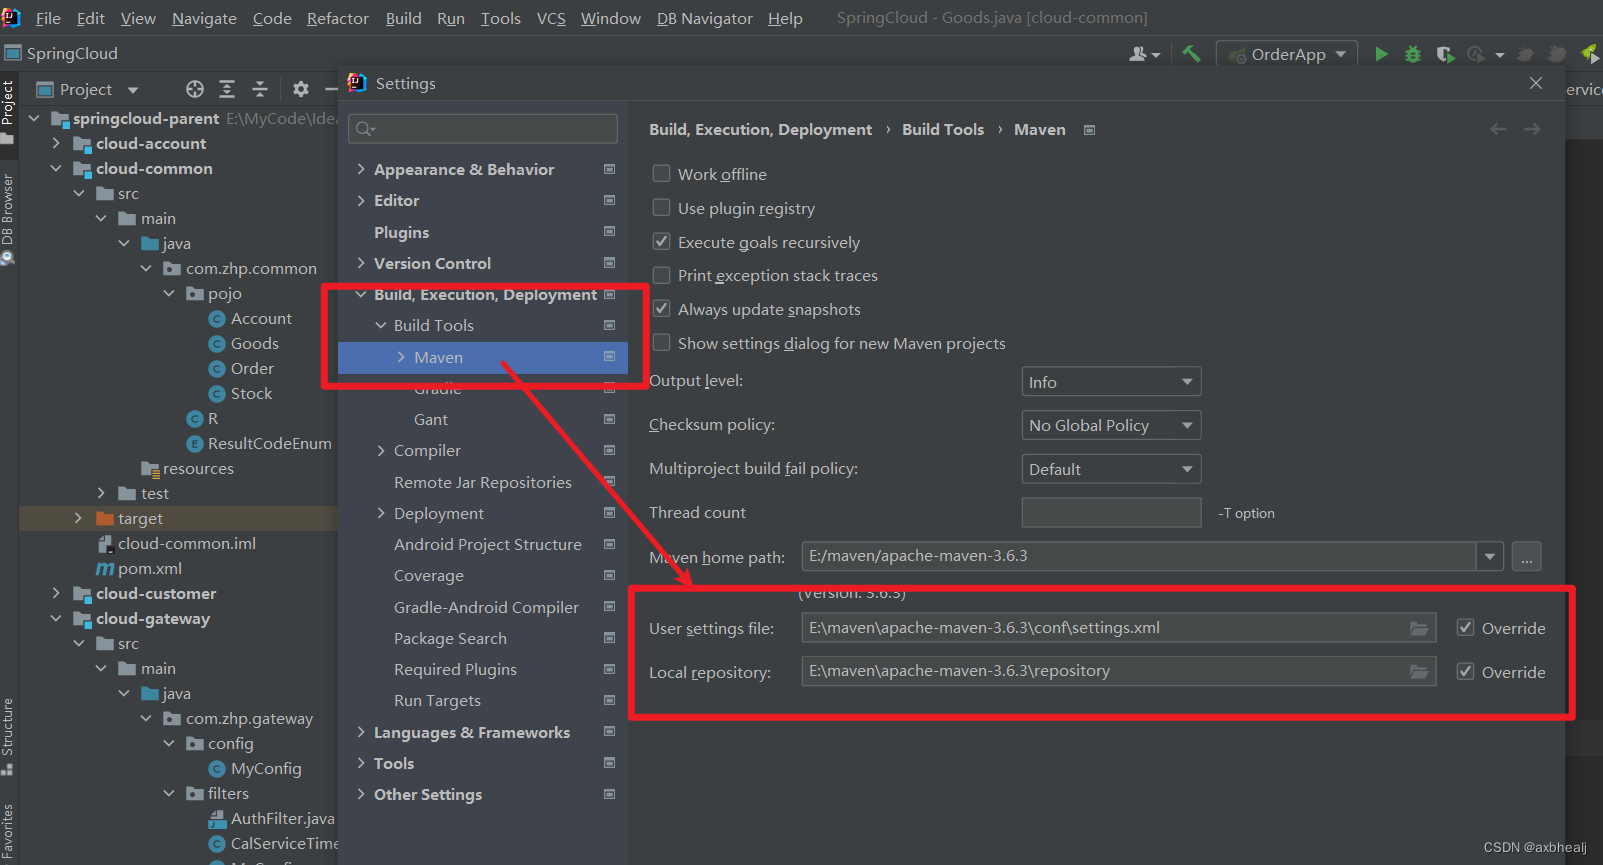Select the ResultCodeEnum file
Screen dimensions: 1603x865
[259, 443]
